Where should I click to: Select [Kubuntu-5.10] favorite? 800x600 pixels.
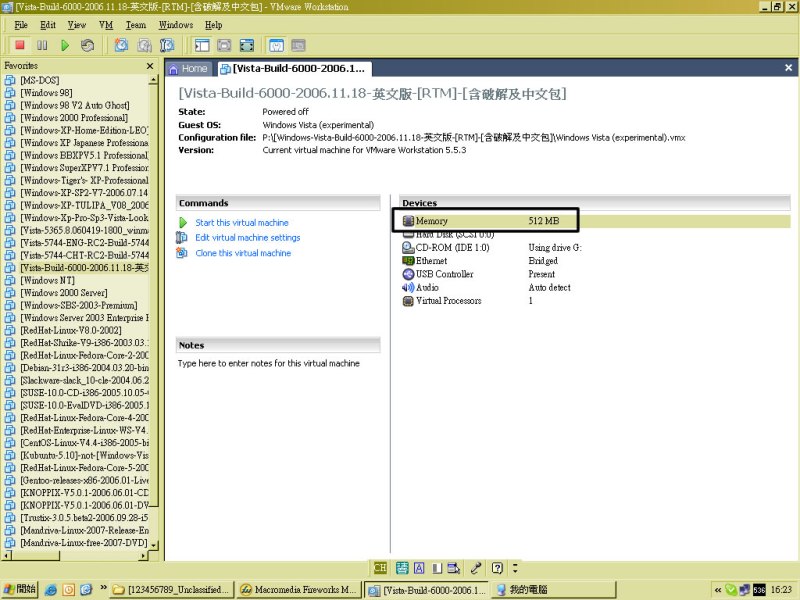84,455
